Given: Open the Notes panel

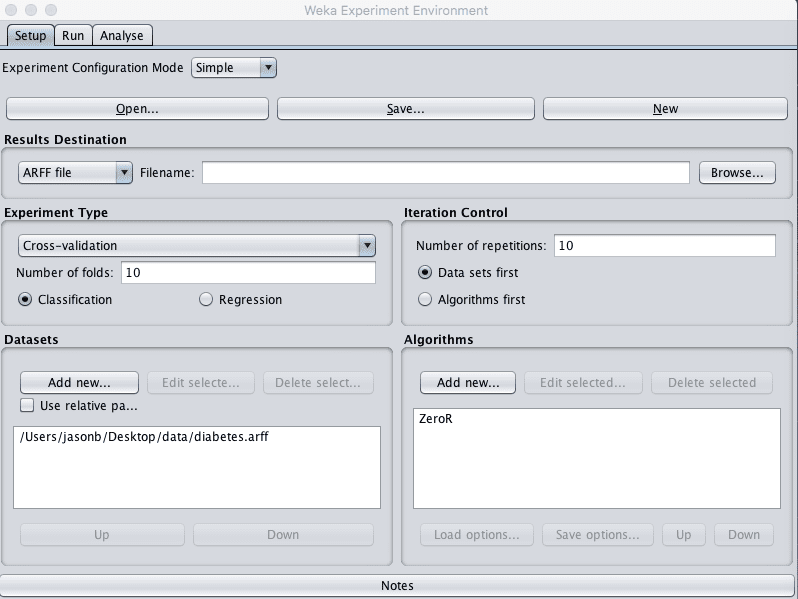Looking at the screenshot, I should pyautogui.click(x=397, y=586).
